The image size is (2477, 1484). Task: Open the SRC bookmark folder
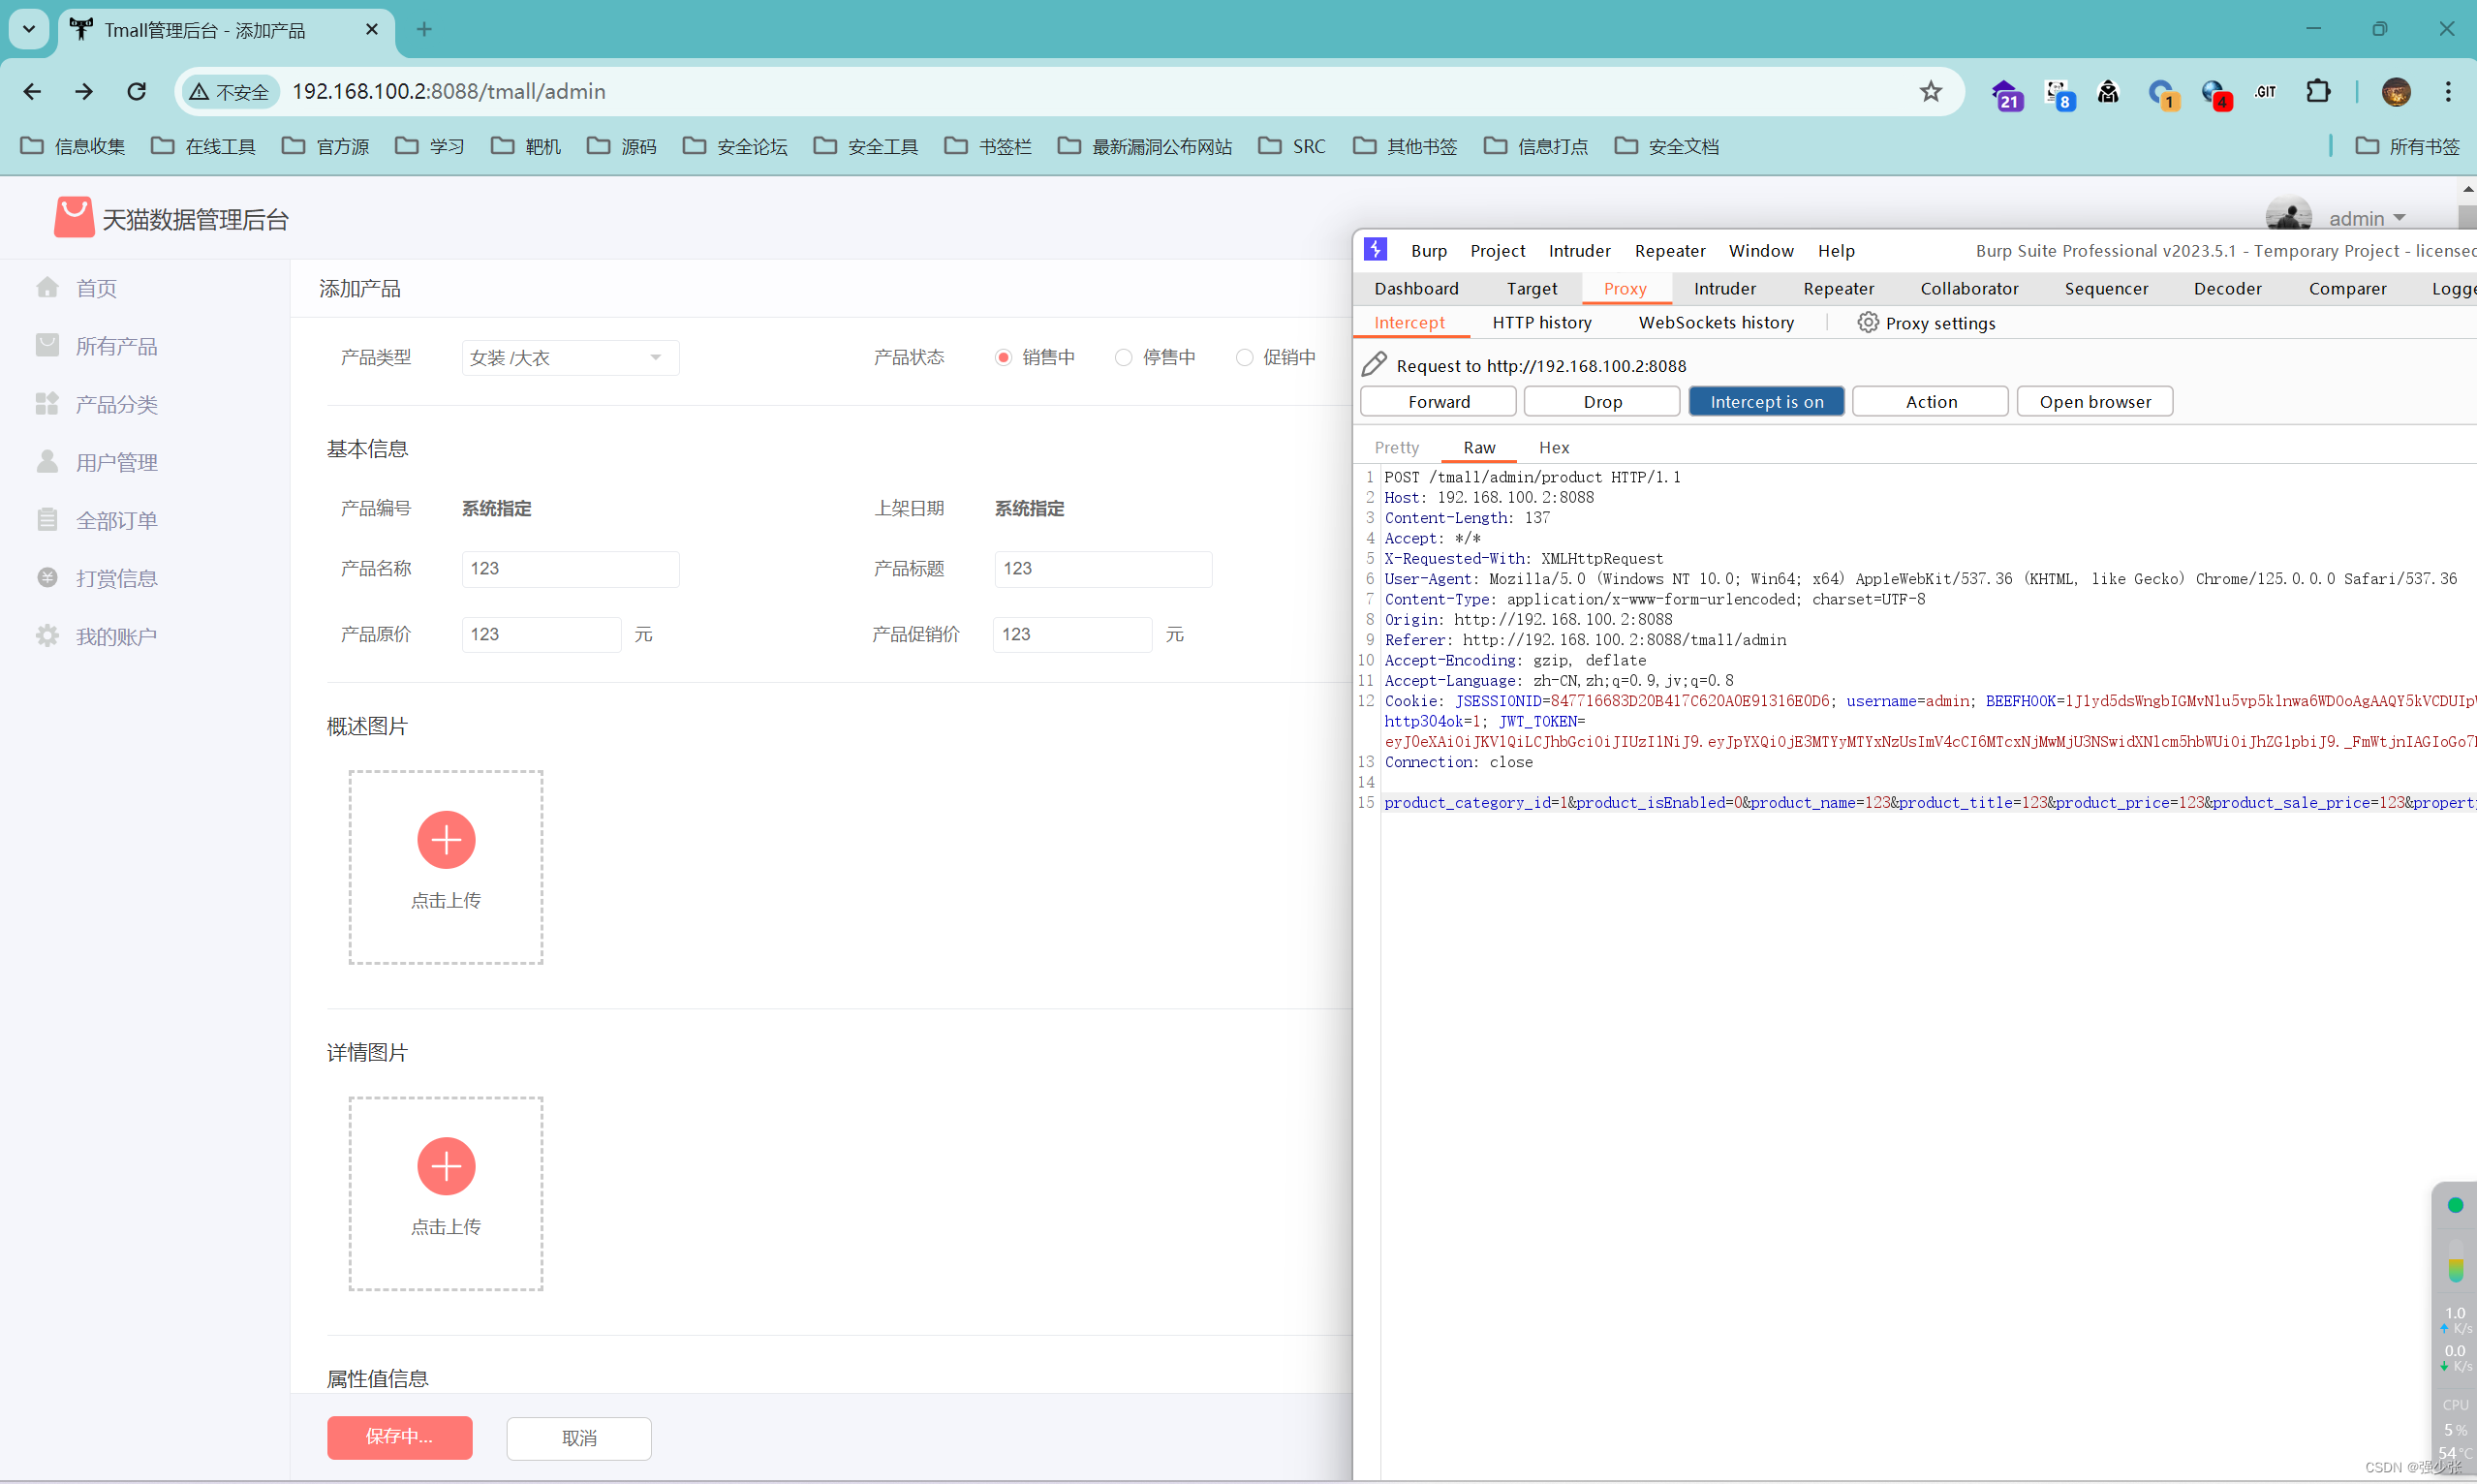tap(1292, 146)
